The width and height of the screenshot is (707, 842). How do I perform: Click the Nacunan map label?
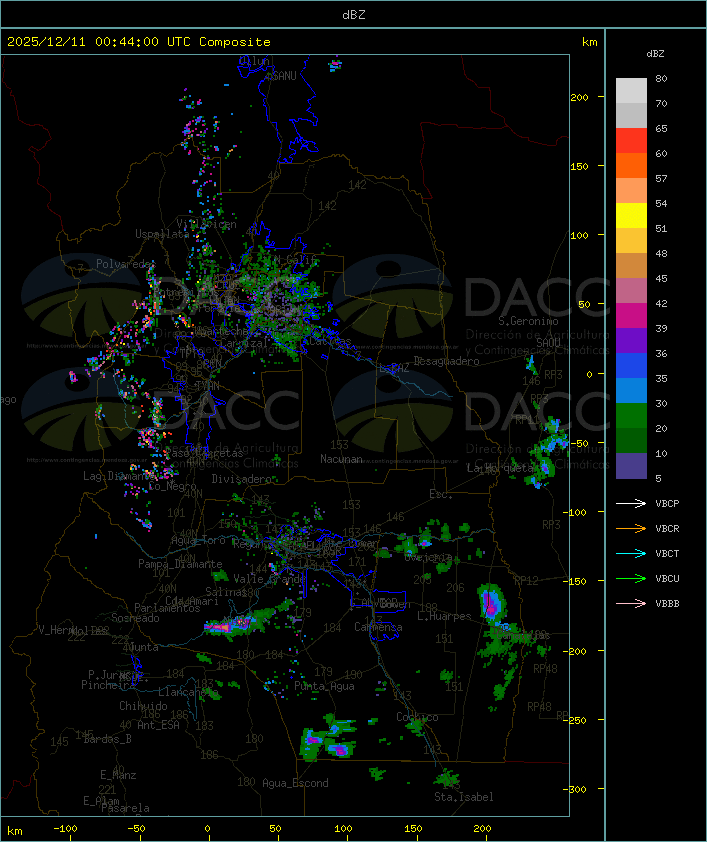[341, 459]
